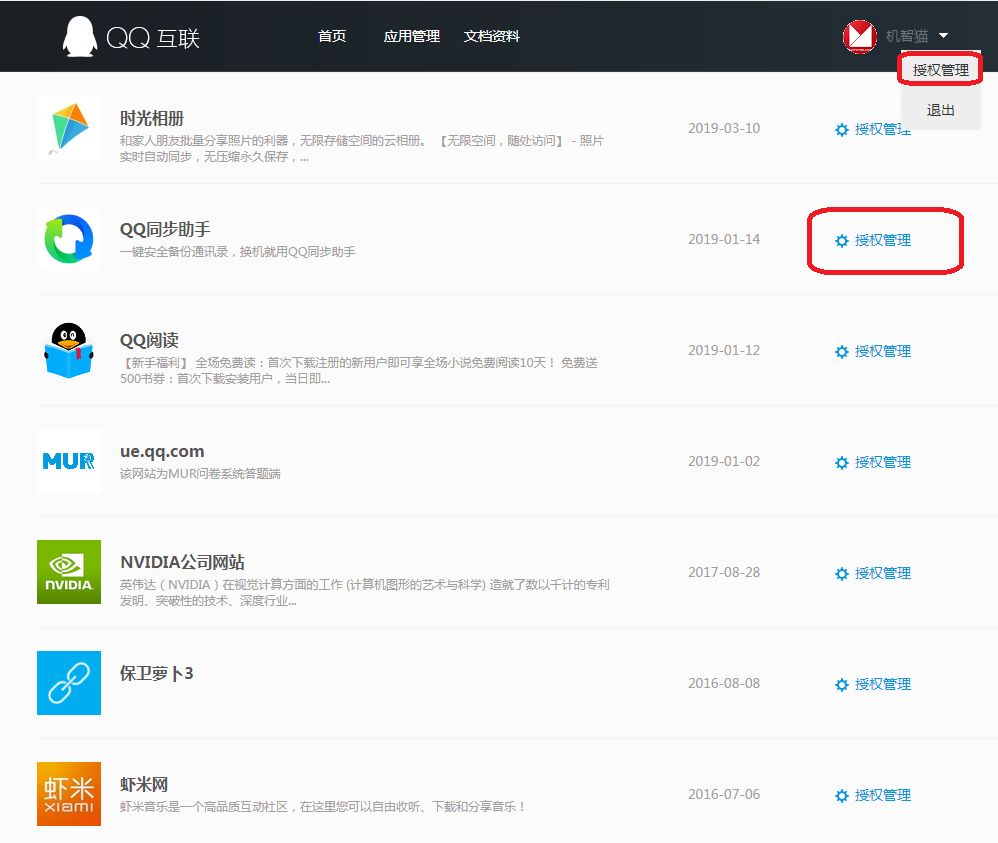Screen dimensions: 998x843
Task: Expand the 机智猫 account dropdown arrow
Action: pyautogui.click(x=943, y=35)
